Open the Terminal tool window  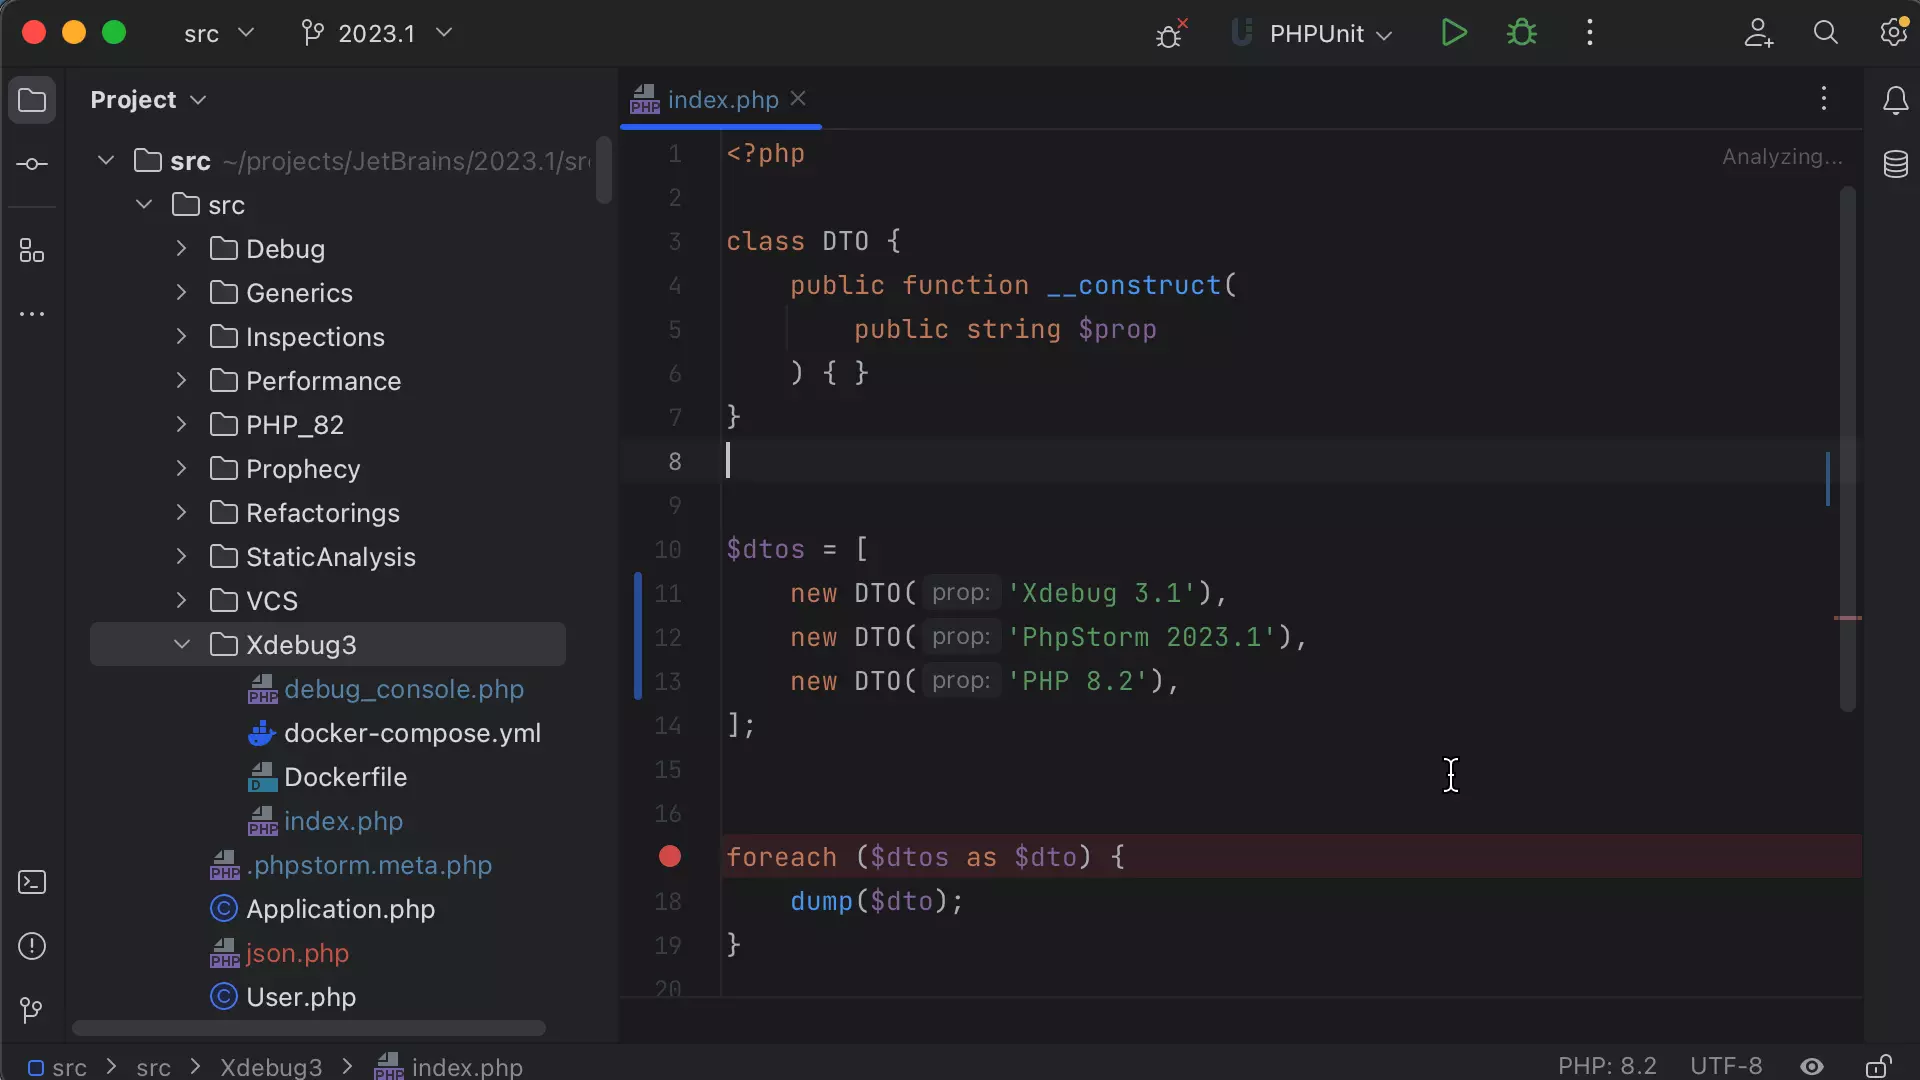32,882
